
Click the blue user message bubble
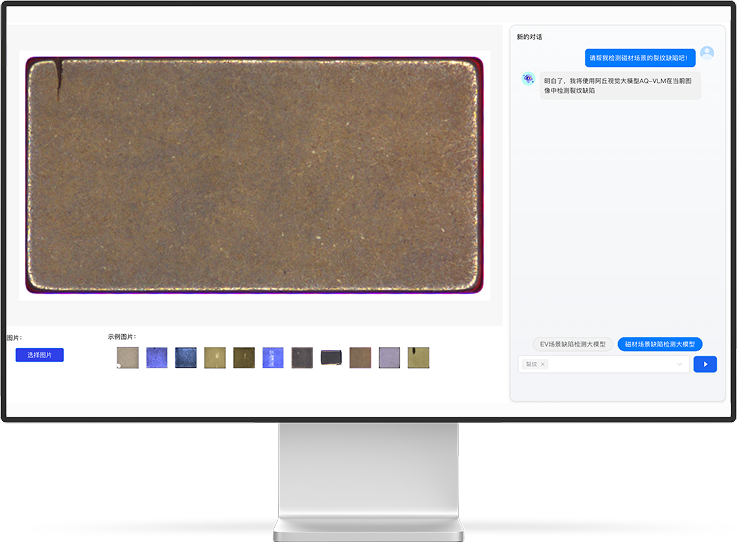640,58
